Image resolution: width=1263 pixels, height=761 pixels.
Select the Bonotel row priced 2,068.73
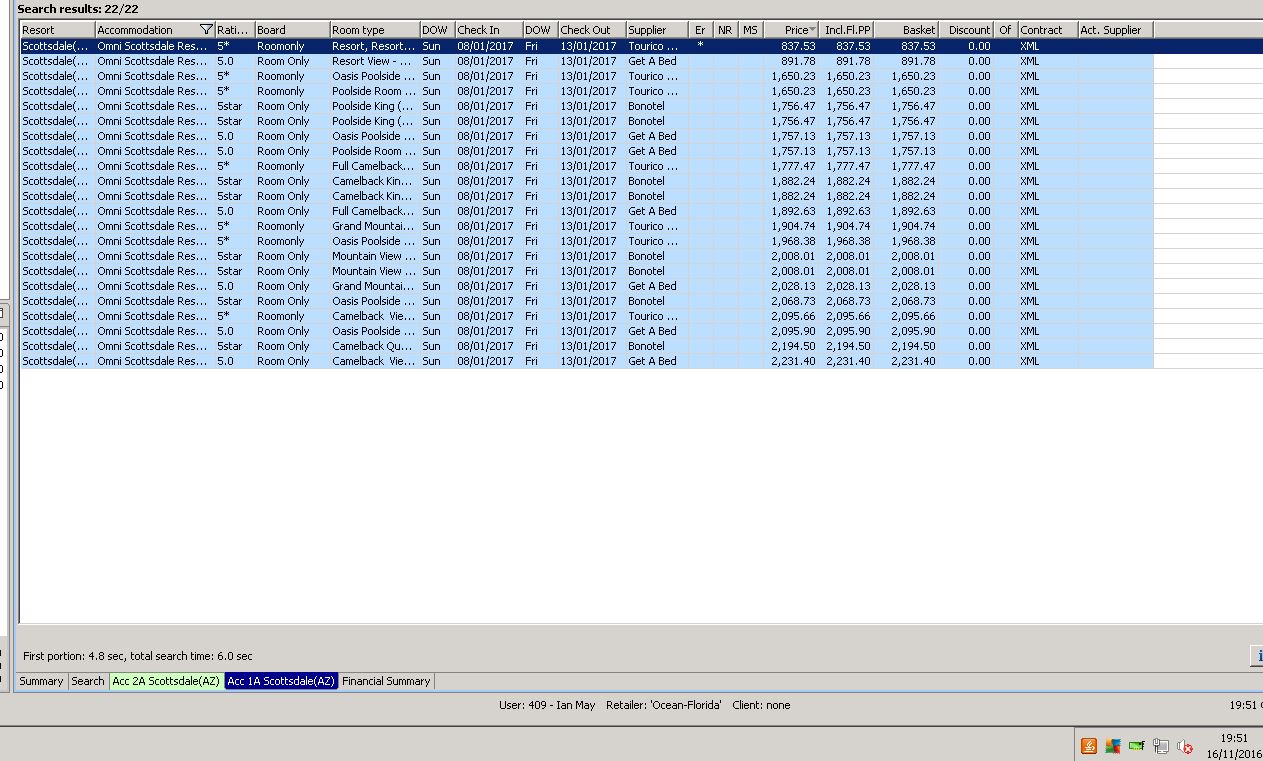tap(587, 301)
